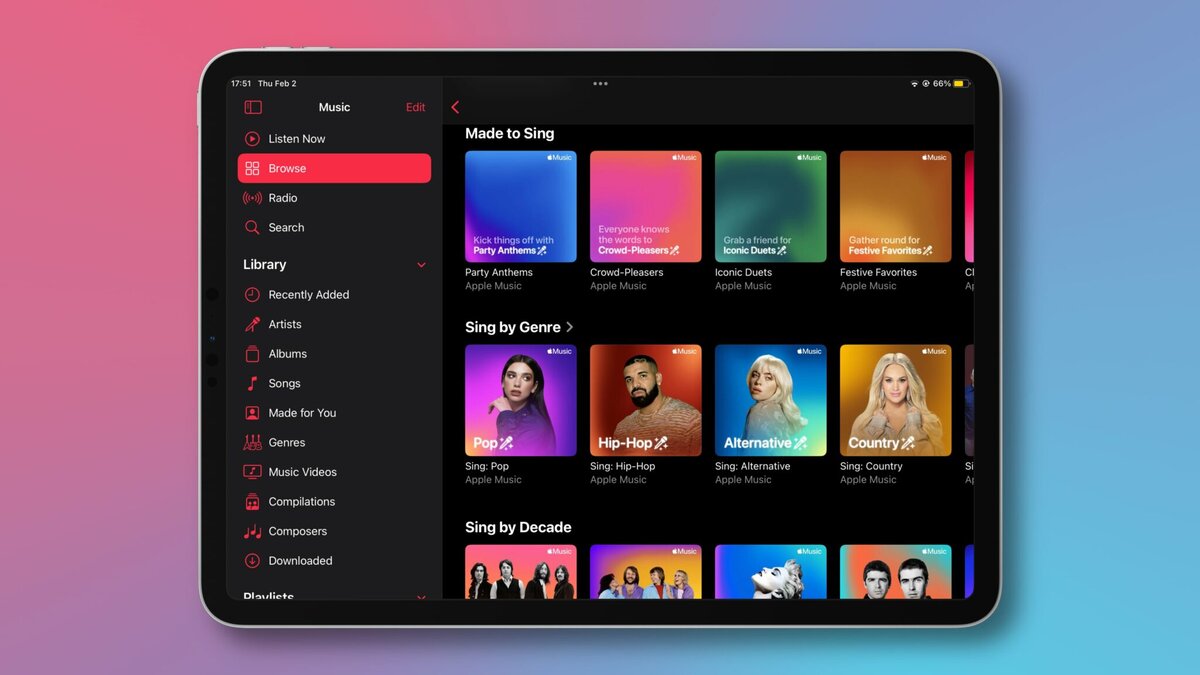Click the Downloaded arrow icon
The width and height of the screenshot is (1200, 675).
(252, 561)
